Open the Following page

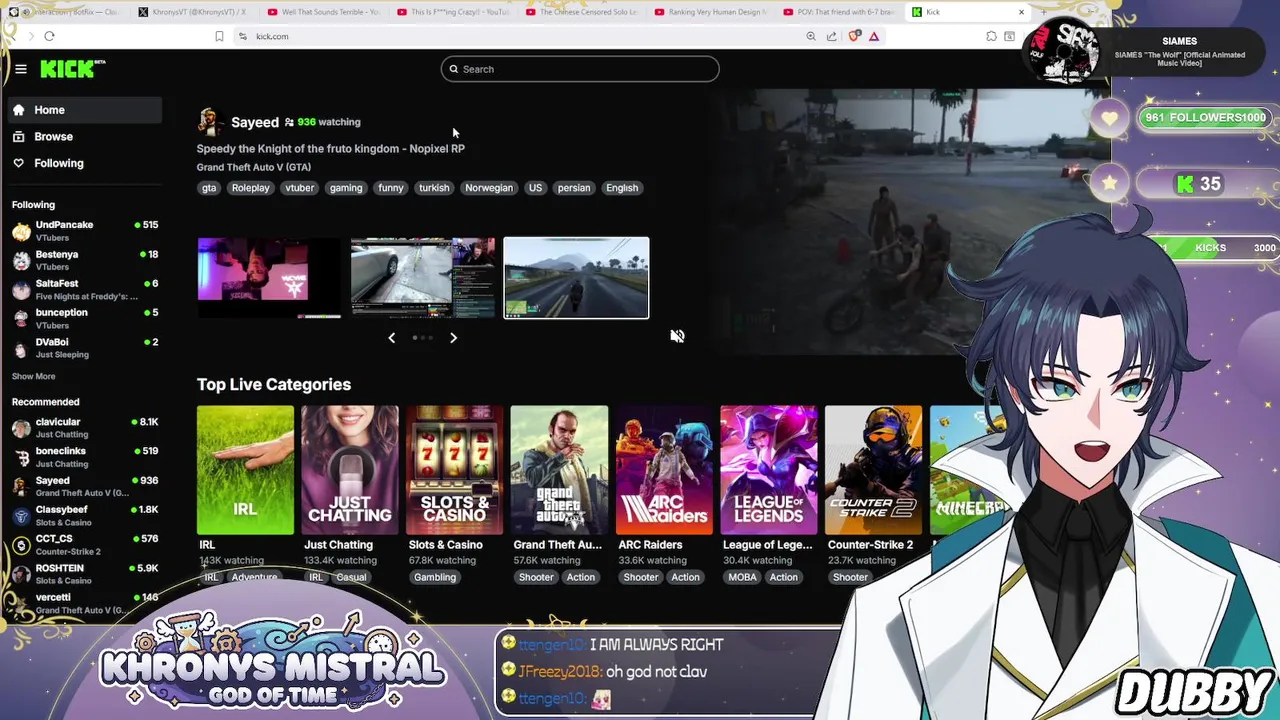pyautogui.click(x=84, y=163)
